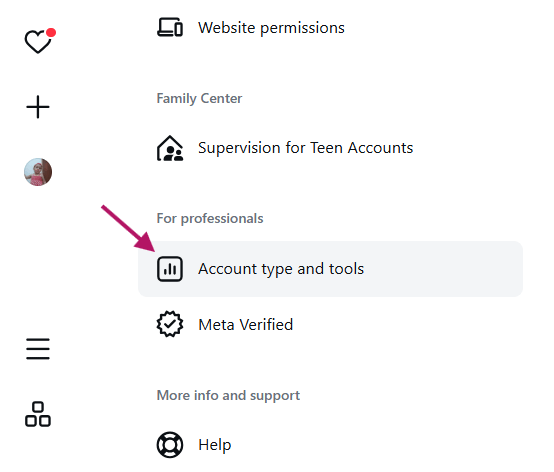
Task: Click the Supervision house icon
Action: 170,148
